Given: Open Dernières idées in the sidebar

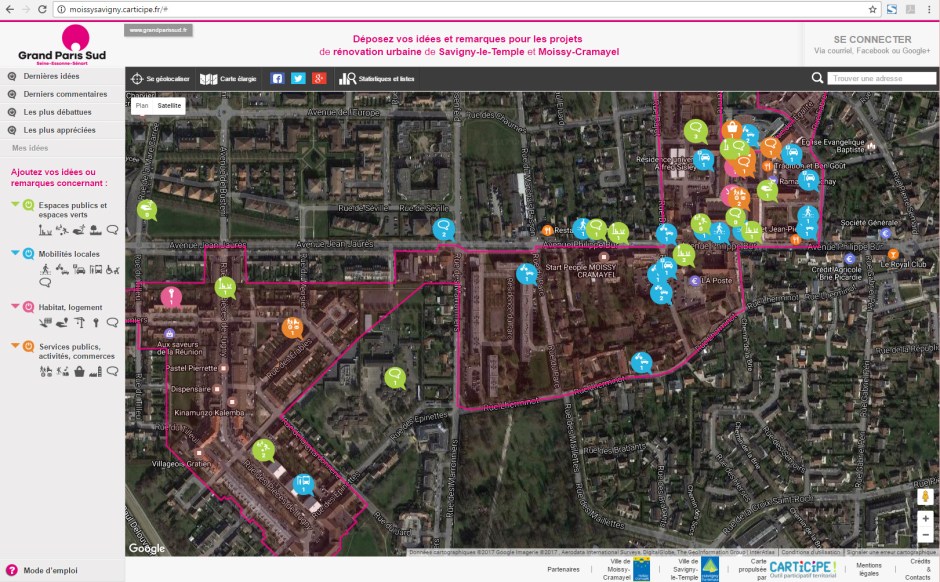Looking at the screenshot, I should pyautogui.click(x=51, y=76).
